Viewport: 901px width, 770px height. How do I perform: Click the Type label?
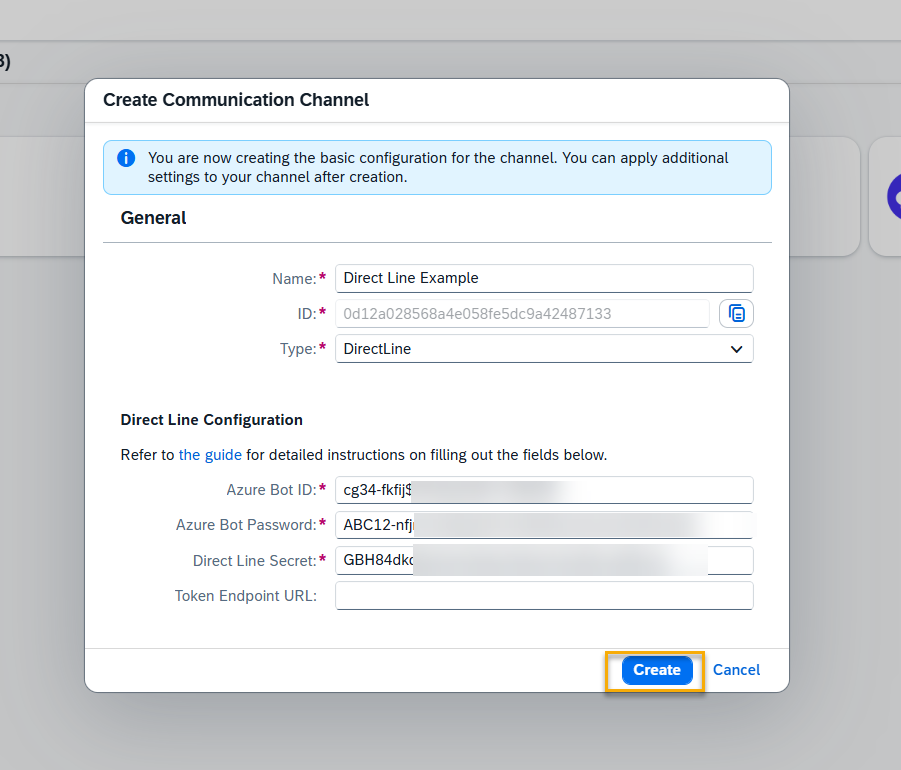pos(298,349)
